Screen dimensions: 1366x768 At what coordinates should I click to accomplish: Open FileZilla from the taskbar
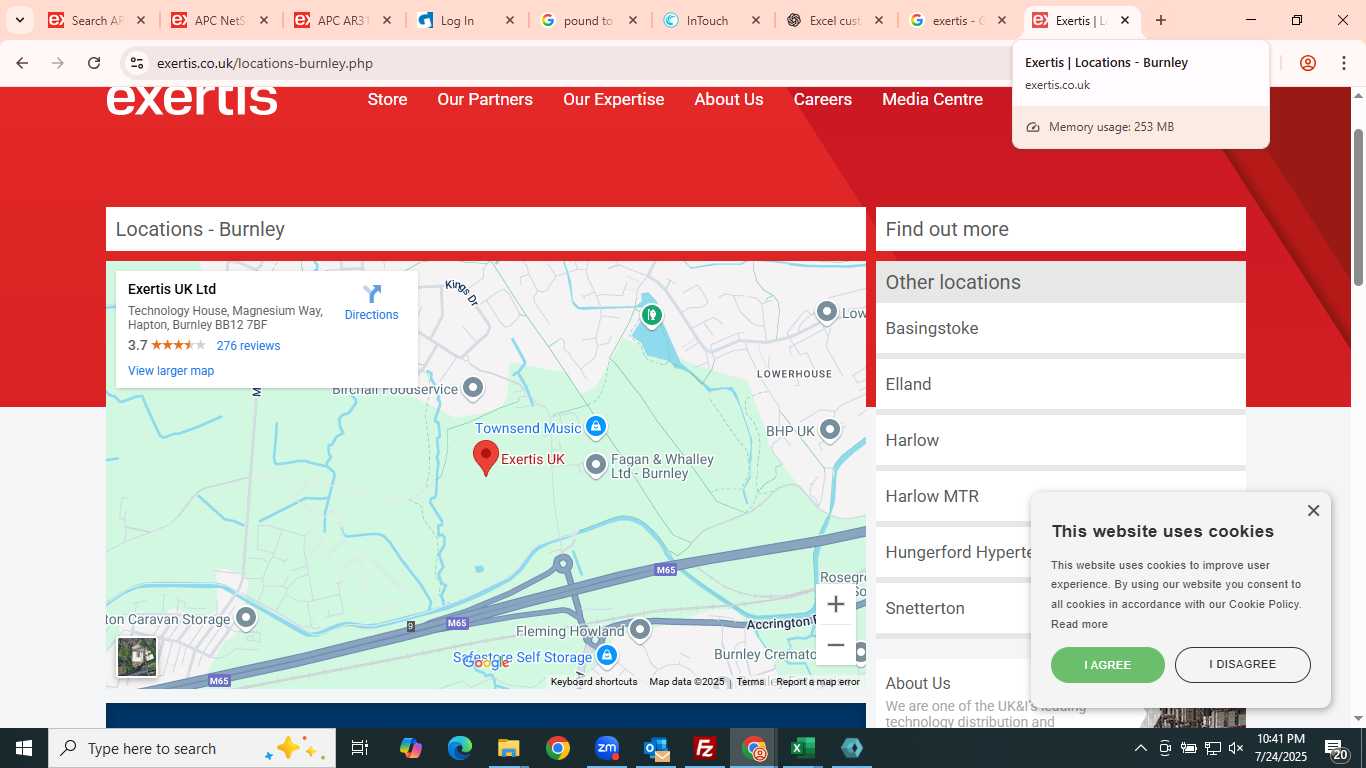point(705,748)
